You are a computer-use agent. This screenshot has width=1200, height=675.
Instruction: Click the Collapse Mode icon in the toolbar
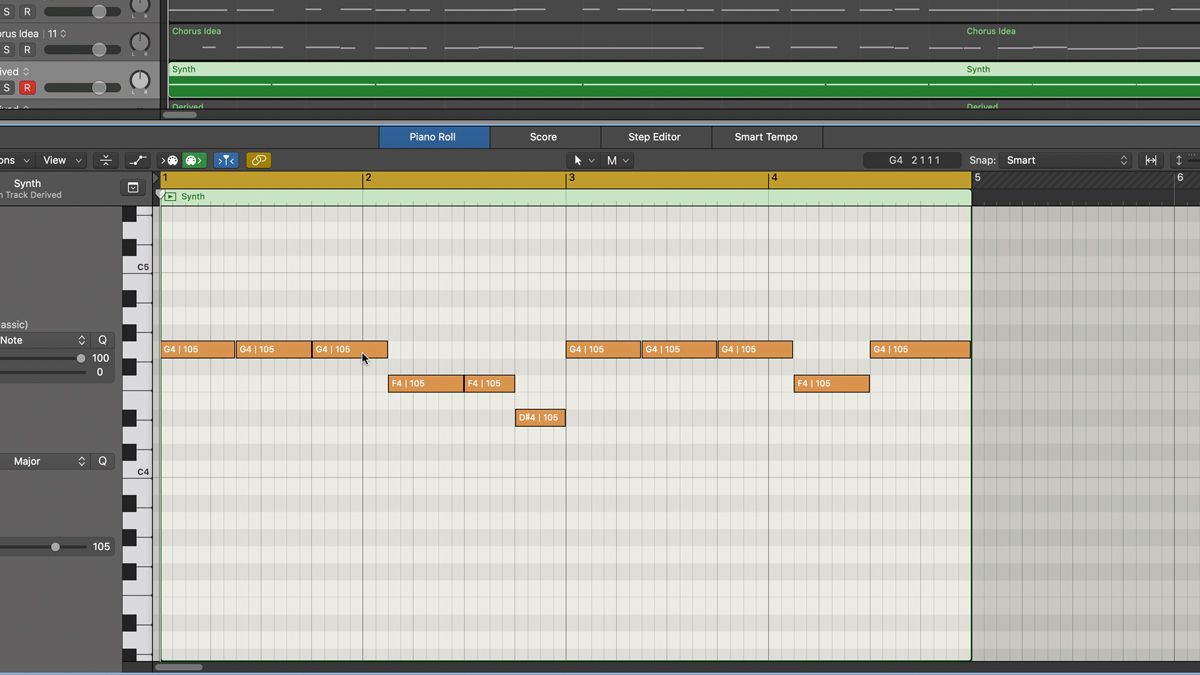[105, 159]
